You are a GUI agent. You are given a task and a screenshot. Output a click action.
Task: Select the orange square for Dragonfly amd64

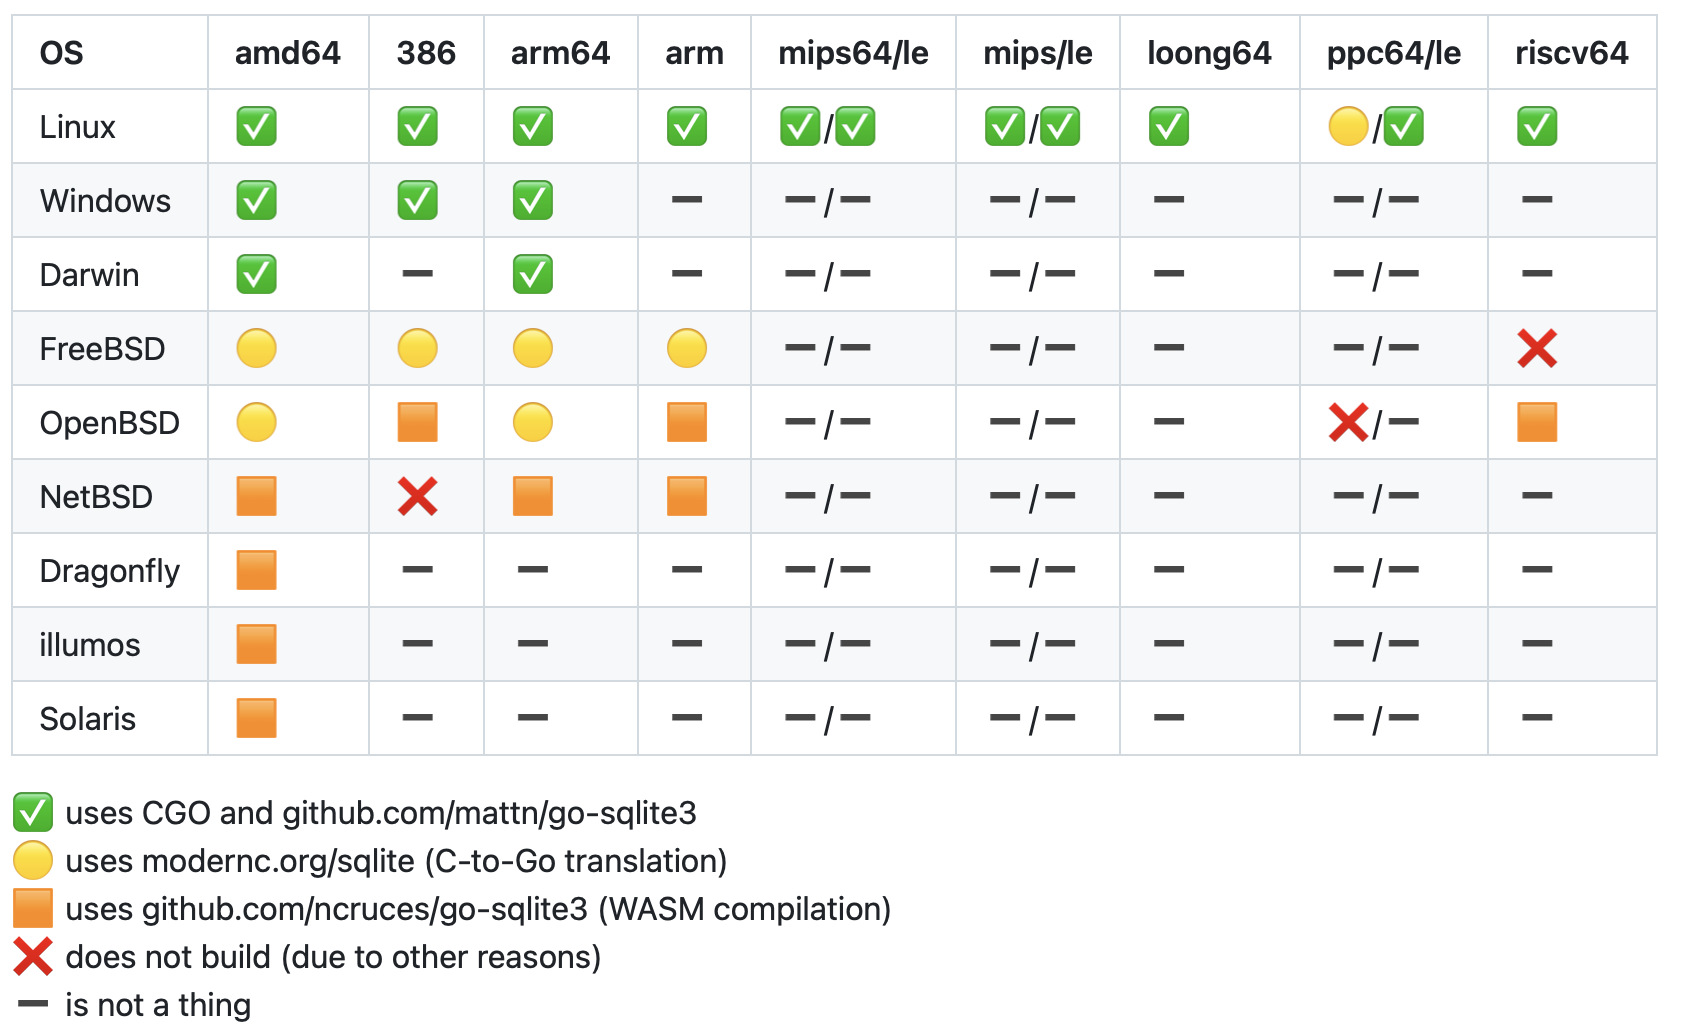coord(256,571)
